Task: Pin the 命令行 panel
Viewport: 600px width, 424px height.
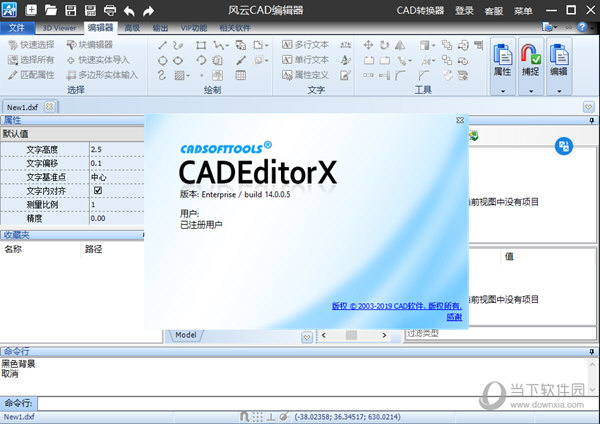Action: [x=592, y=351]
